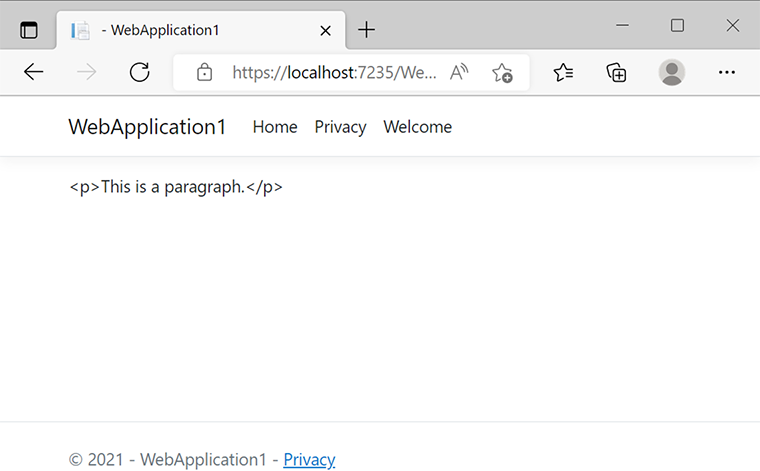
Task: Open the tab actions menu icon
Action: (29, 30)
